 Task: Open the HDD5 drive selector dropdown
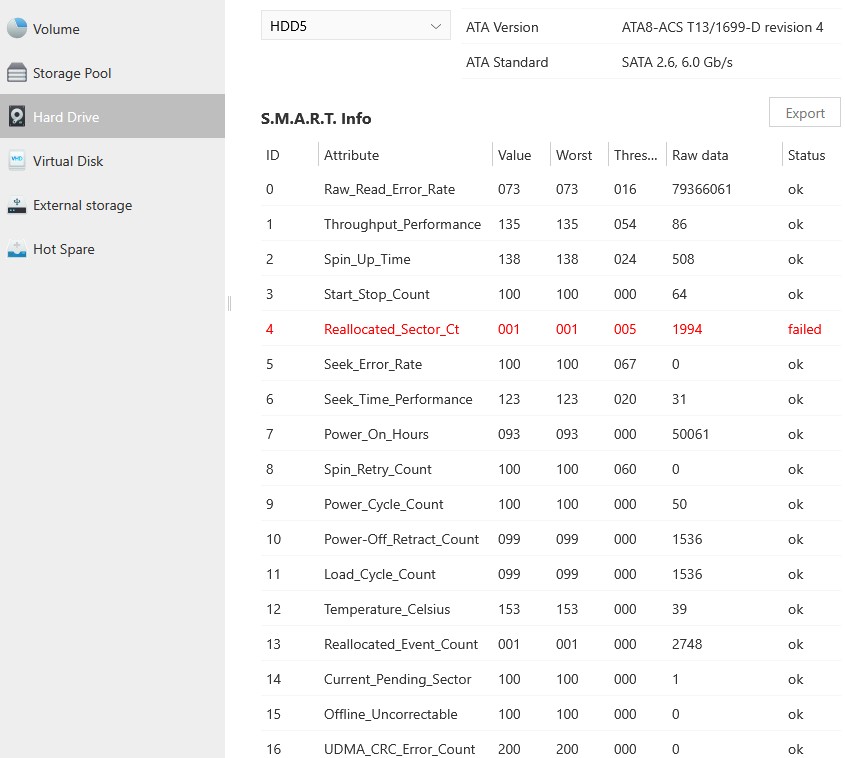tap(356, 25)
